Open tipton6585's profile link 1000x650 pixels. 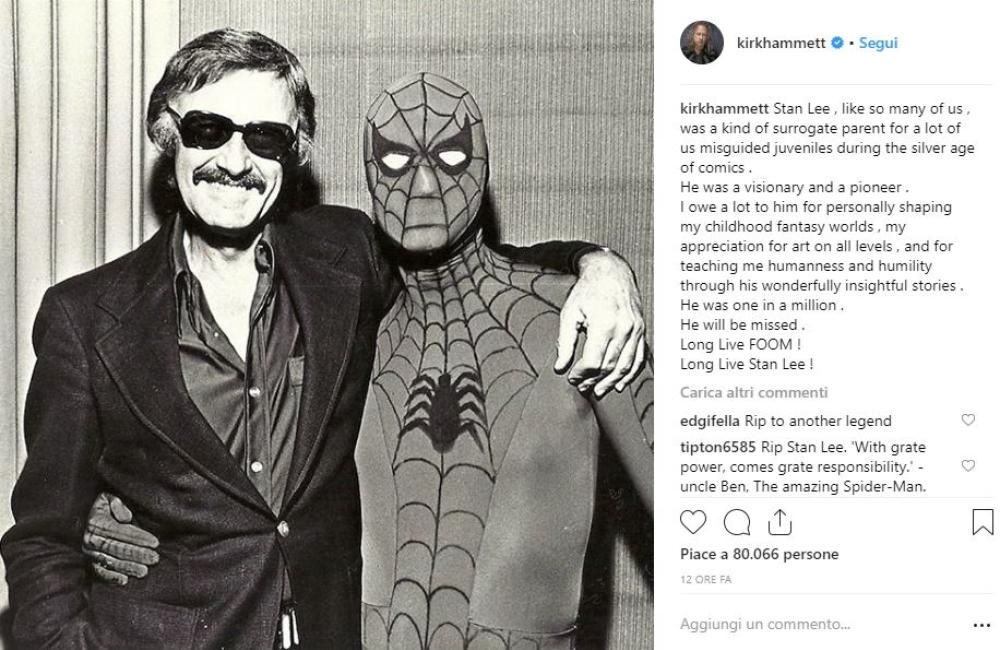click(x=715, y=447)
